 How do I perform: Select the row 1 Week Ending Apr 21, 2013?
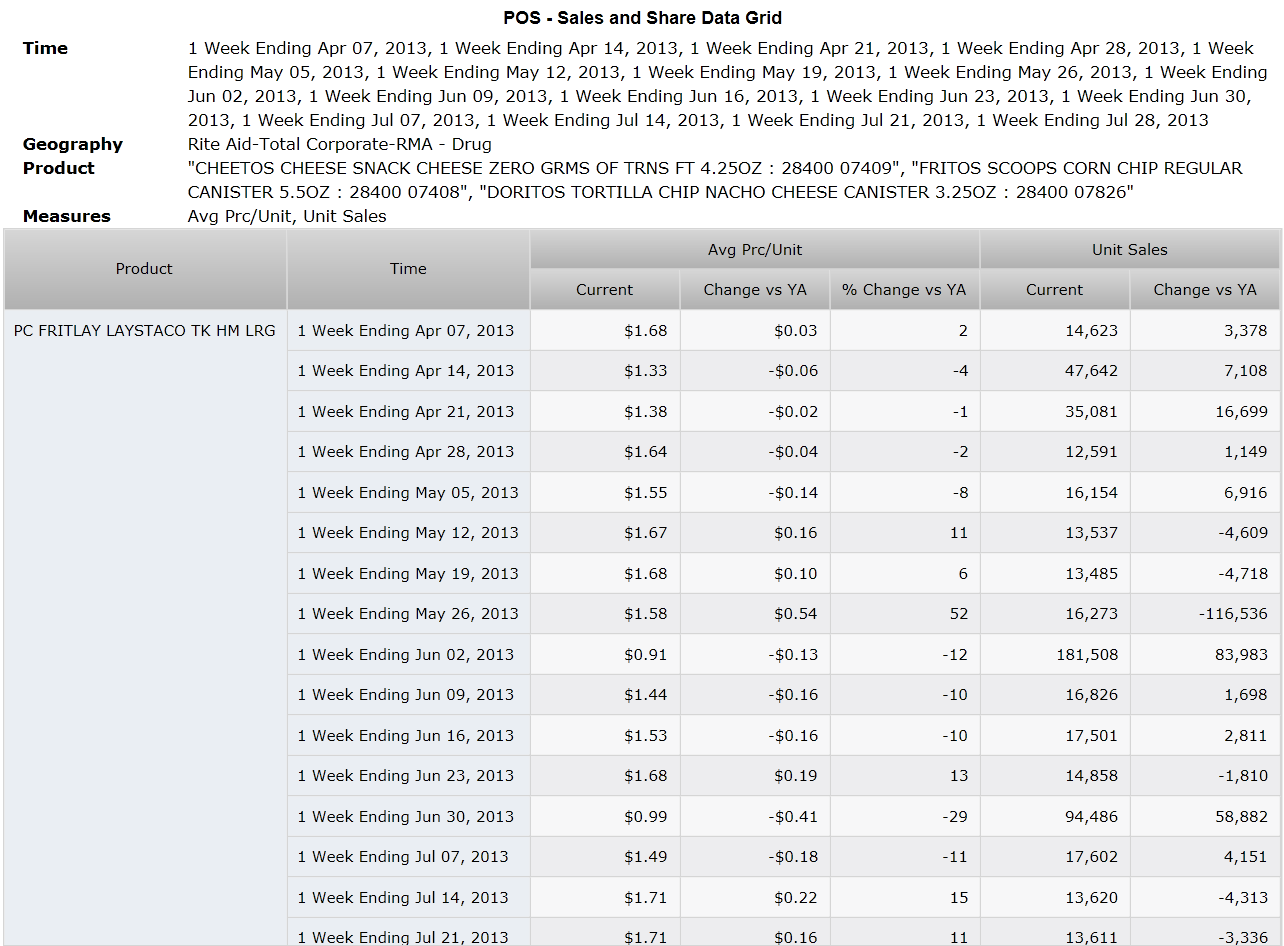[x=784, y=411]
